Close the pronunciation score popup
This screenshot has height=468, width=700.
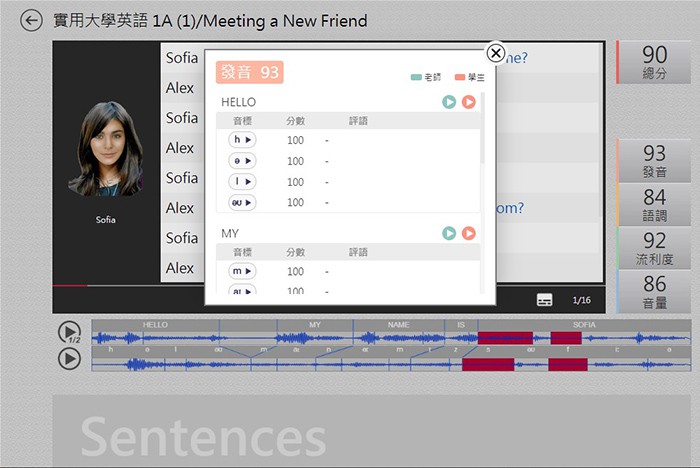(x=495, y=53)
